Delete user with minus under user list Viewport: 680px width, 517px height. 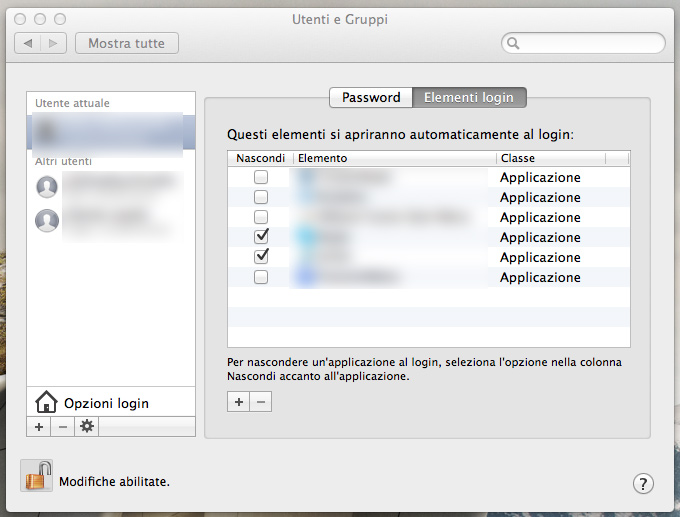point(63,427)
